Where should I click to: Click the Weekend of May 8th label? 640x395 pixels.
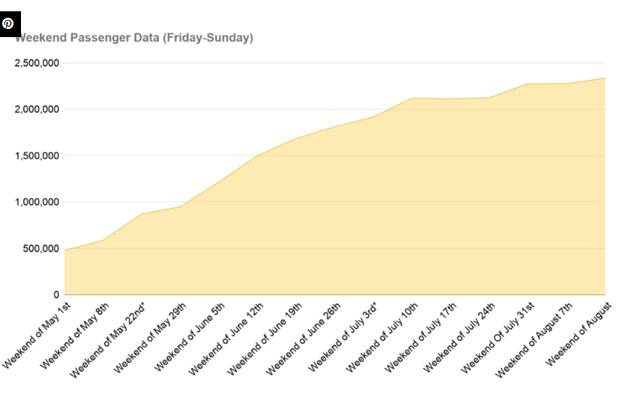coord(75,335)
